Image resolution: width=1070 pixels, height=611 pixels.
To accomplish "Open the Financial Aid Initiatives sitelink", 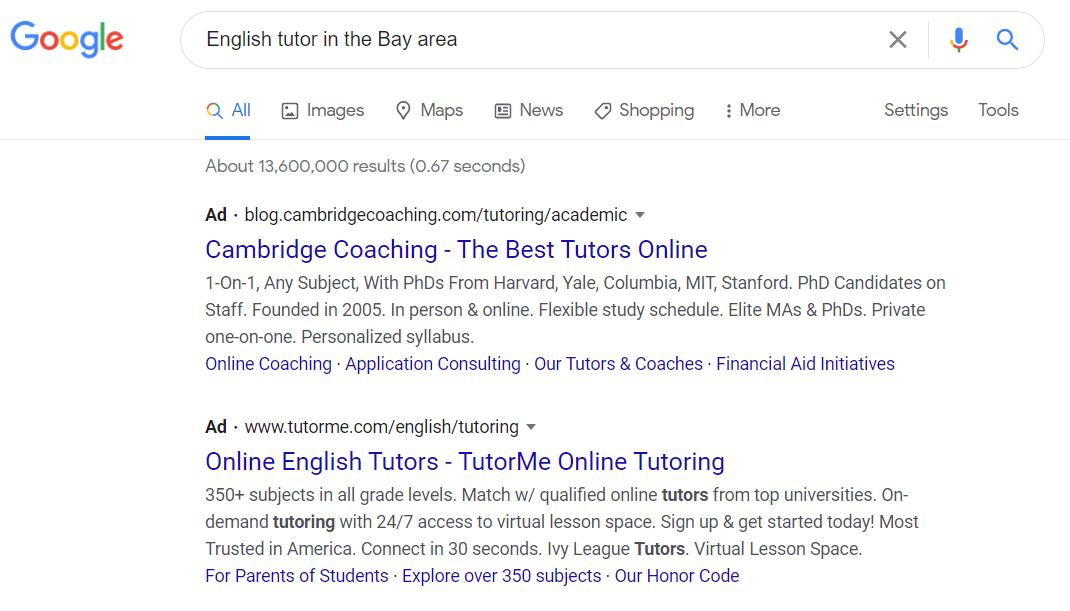I will pos(805,363).
